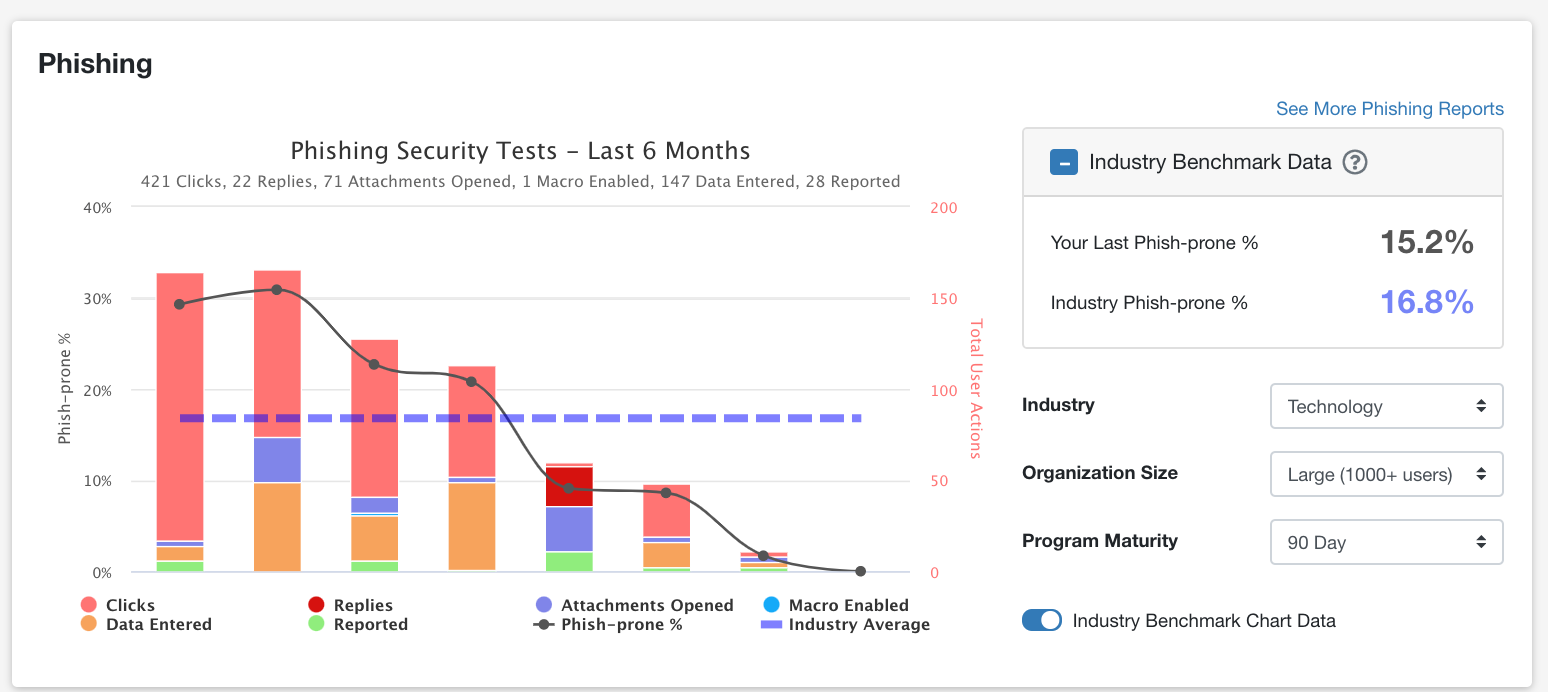Toggle Industry Benchmark Chart Data switch
1548x692 pixels.
pyautogui.click(x=1041, y=620)
